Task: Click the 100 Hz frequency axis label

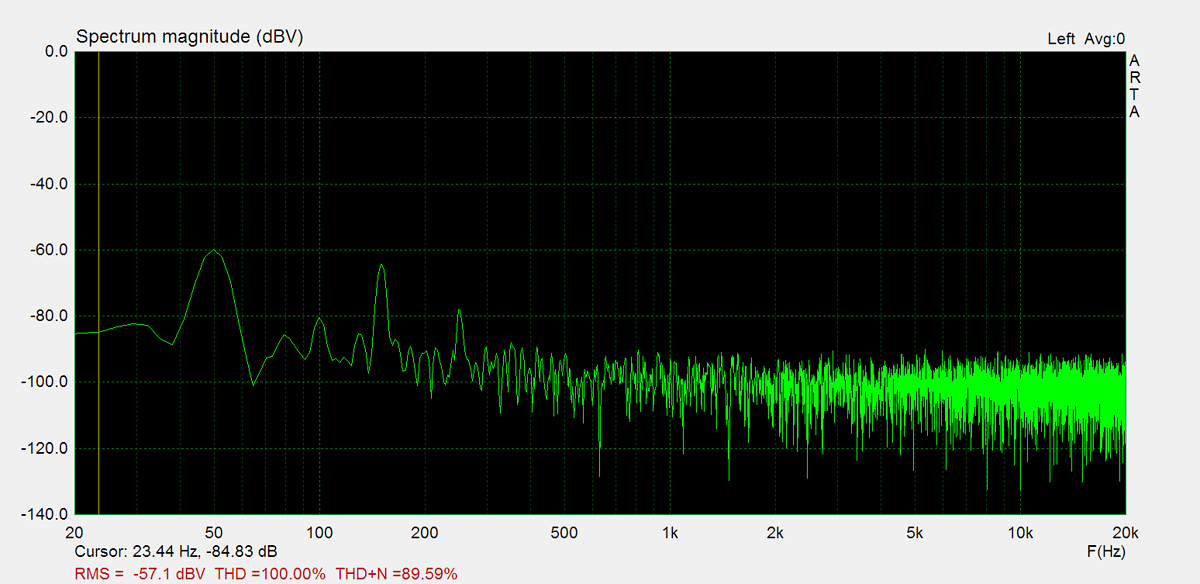Action: point(319,532)
